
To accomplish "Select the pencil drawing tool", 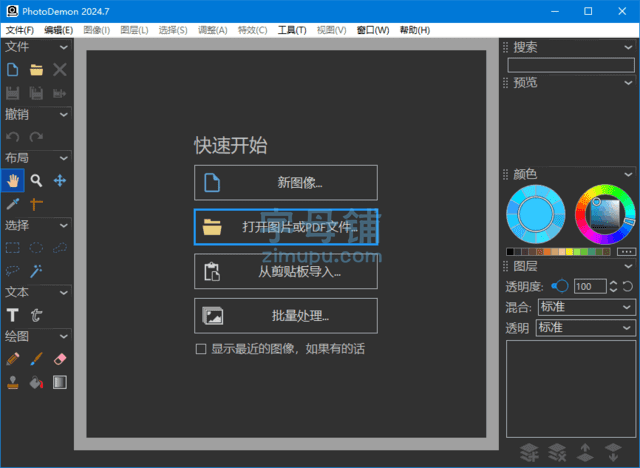I will pyautogui.click(x=13, y=359).
